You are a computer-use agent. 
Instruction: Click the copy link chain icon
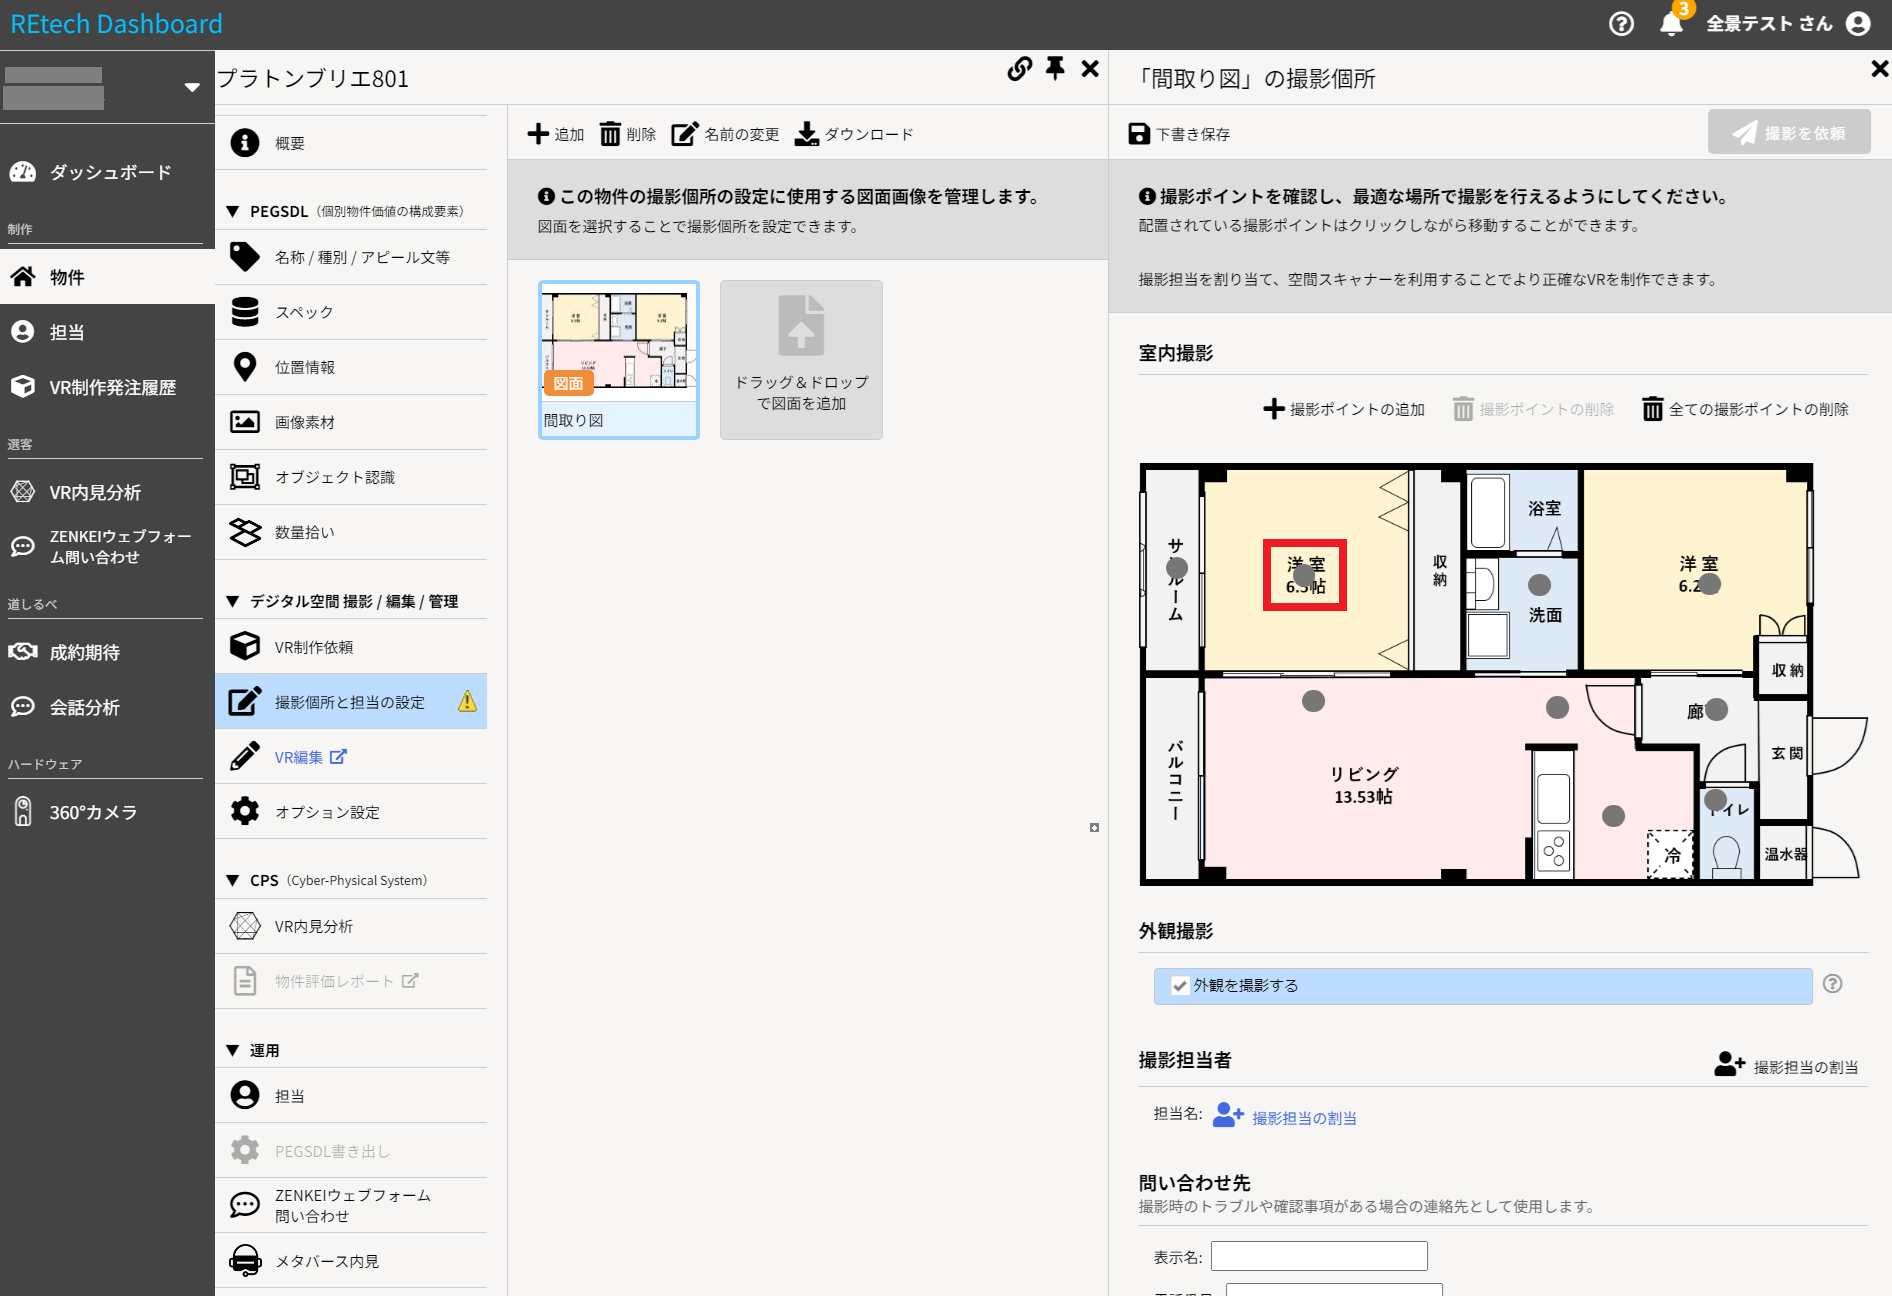pyautogui.click(x=1019, y=69)
